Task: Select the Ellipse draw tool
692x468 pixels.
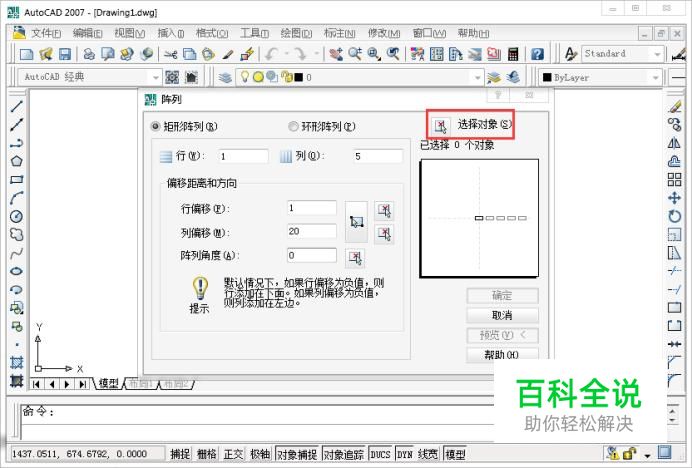Action: click(16, 271)
